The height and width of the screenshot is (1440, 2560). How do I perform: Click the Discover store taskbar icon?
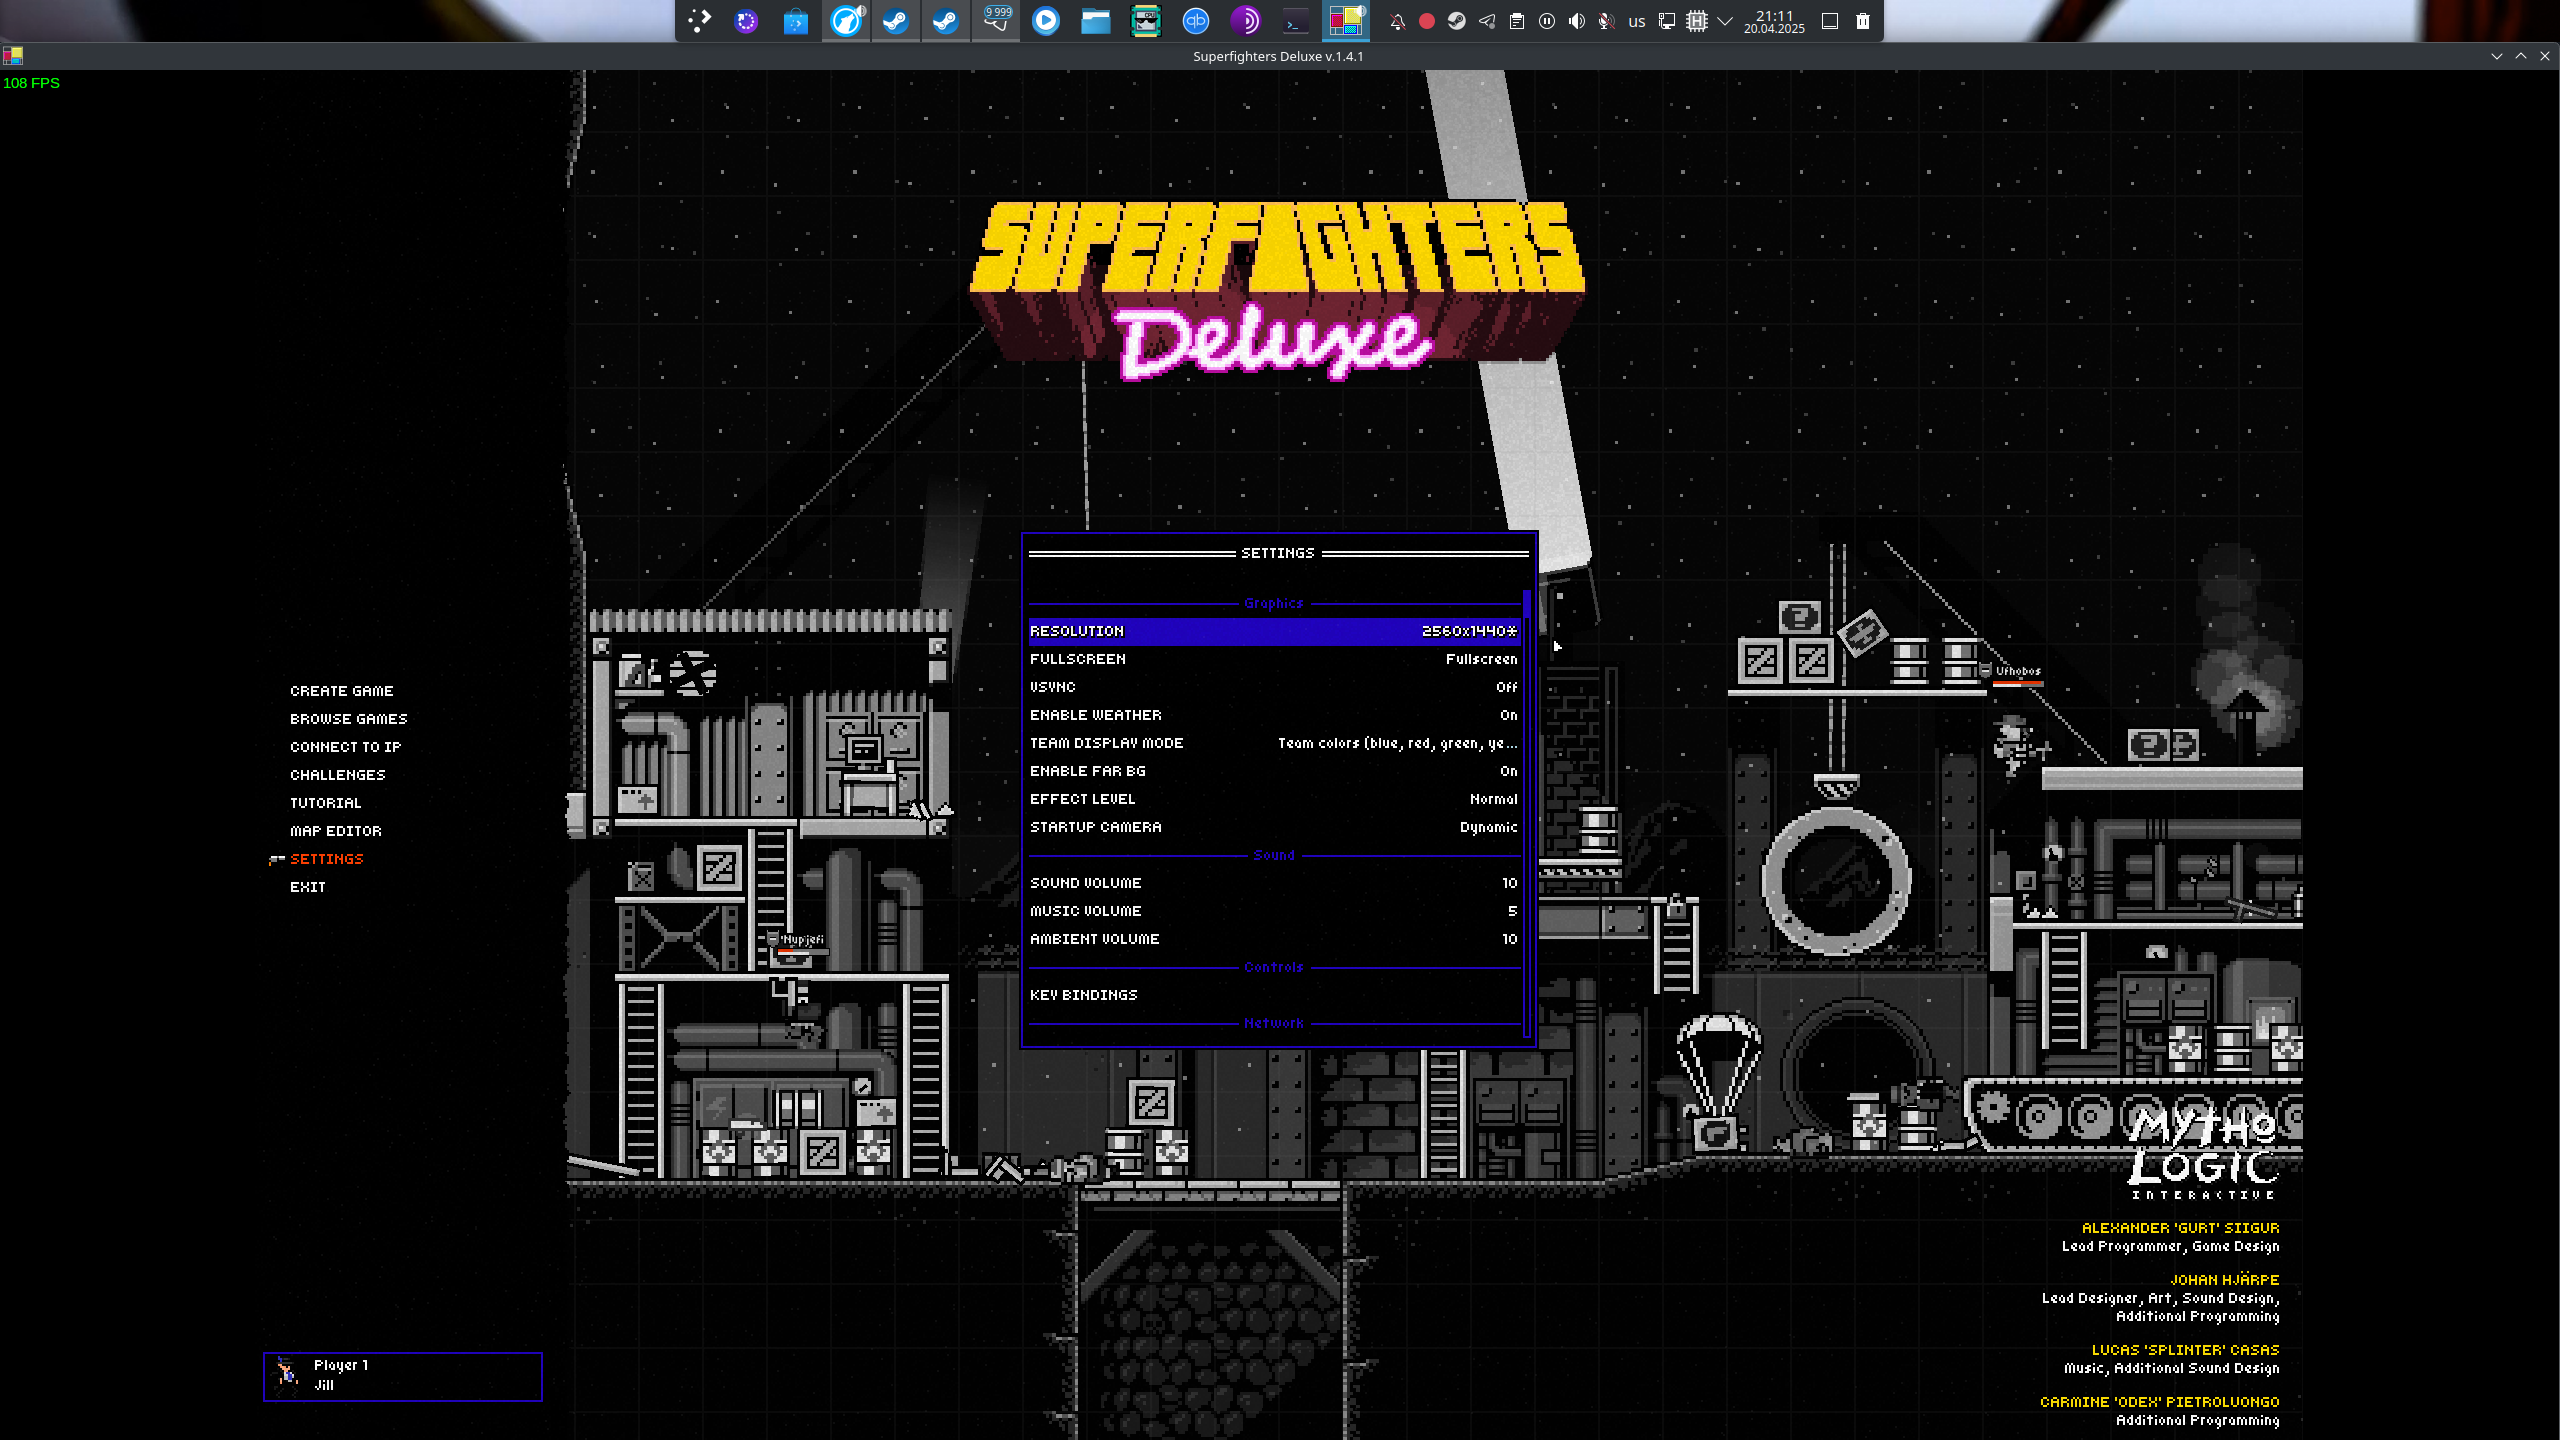(796, 21)
